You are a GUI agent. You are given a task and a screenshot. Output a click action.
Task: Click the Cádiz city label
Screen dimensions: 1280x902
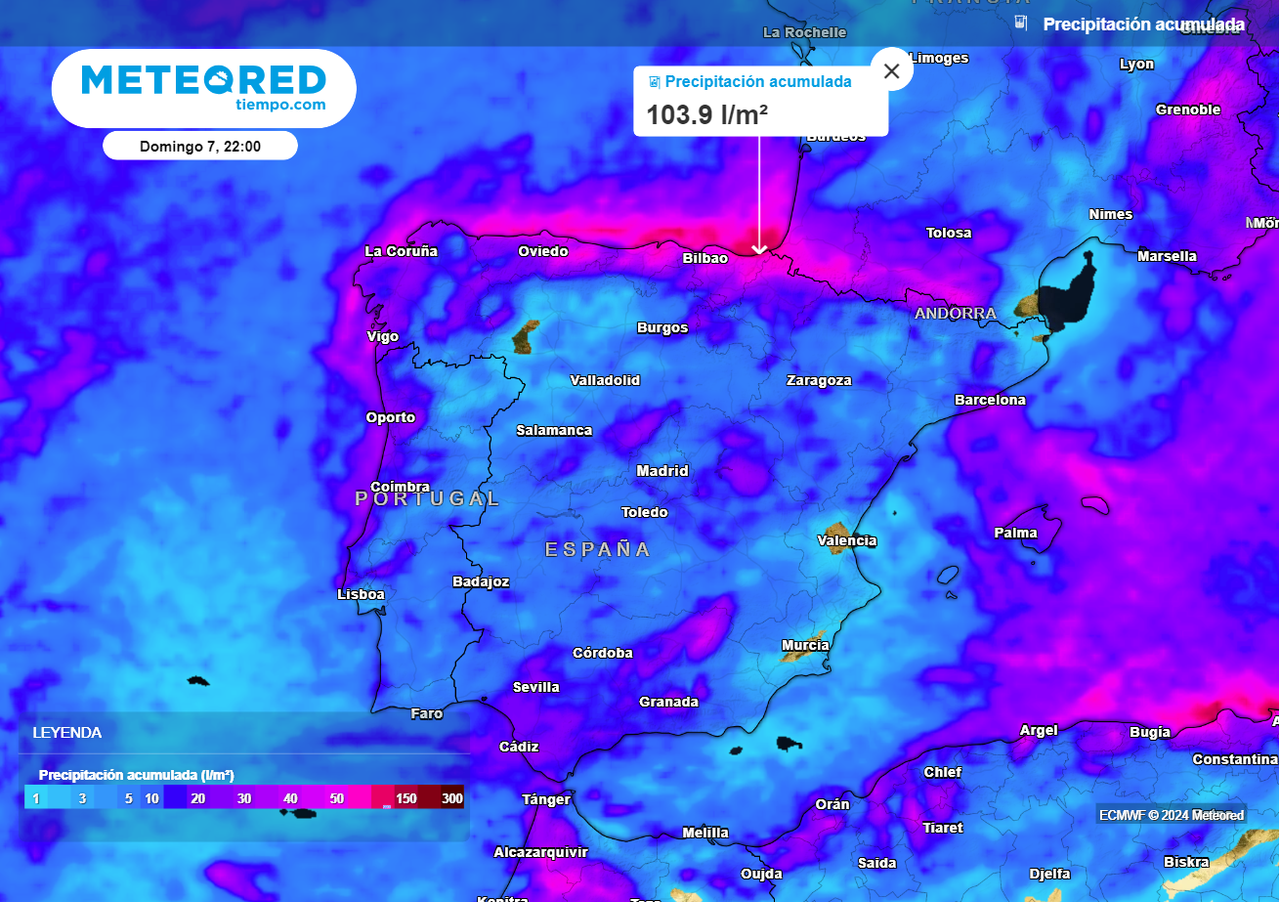519,746
